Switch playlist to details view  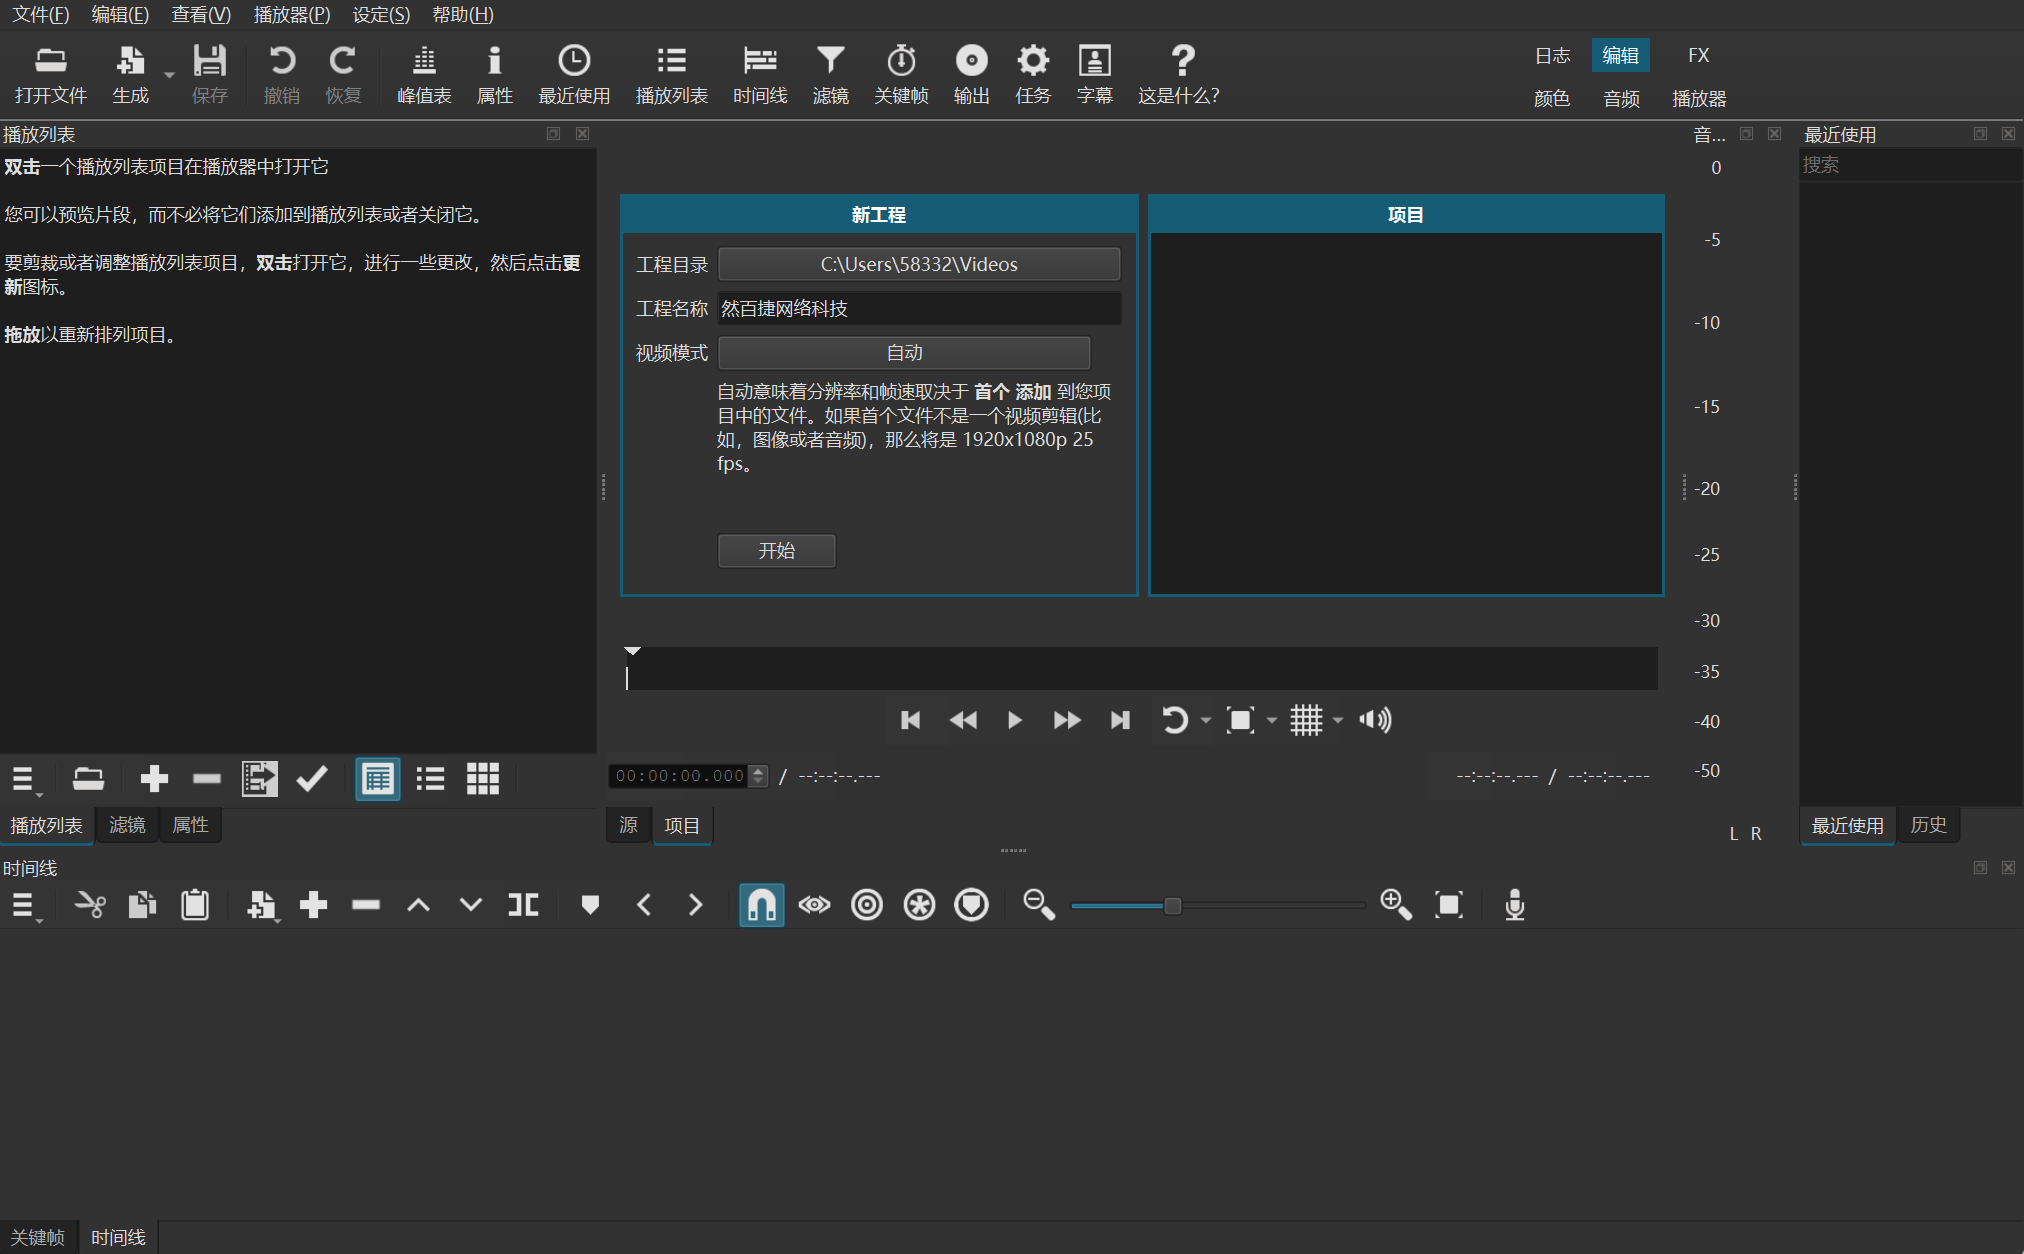click(x=378, y=779)
